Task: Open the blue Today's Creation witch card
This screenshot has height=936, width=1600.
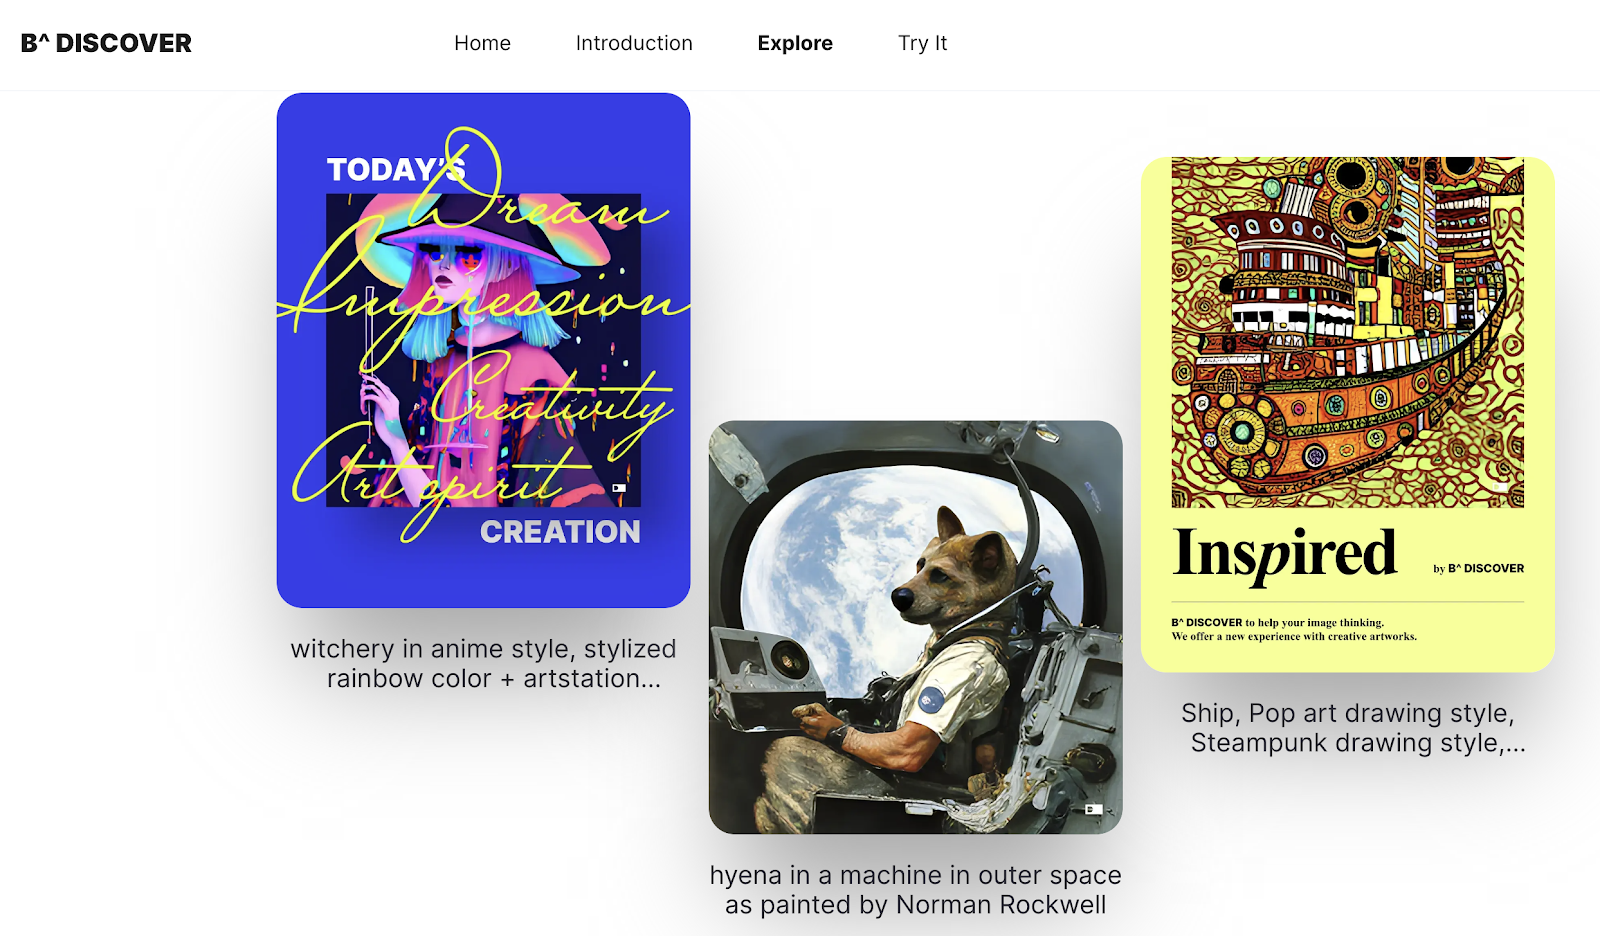Action: click(483, 350)
